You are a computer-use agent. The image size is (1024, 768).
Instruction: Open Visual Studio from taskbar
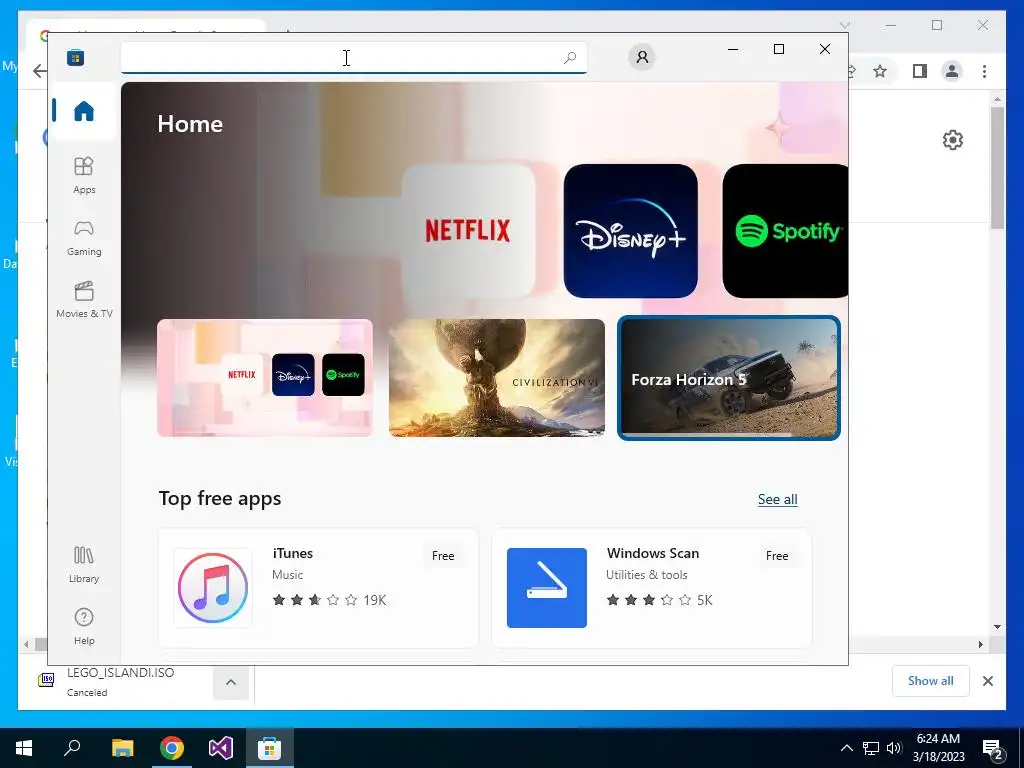click(x=221, y=748)
